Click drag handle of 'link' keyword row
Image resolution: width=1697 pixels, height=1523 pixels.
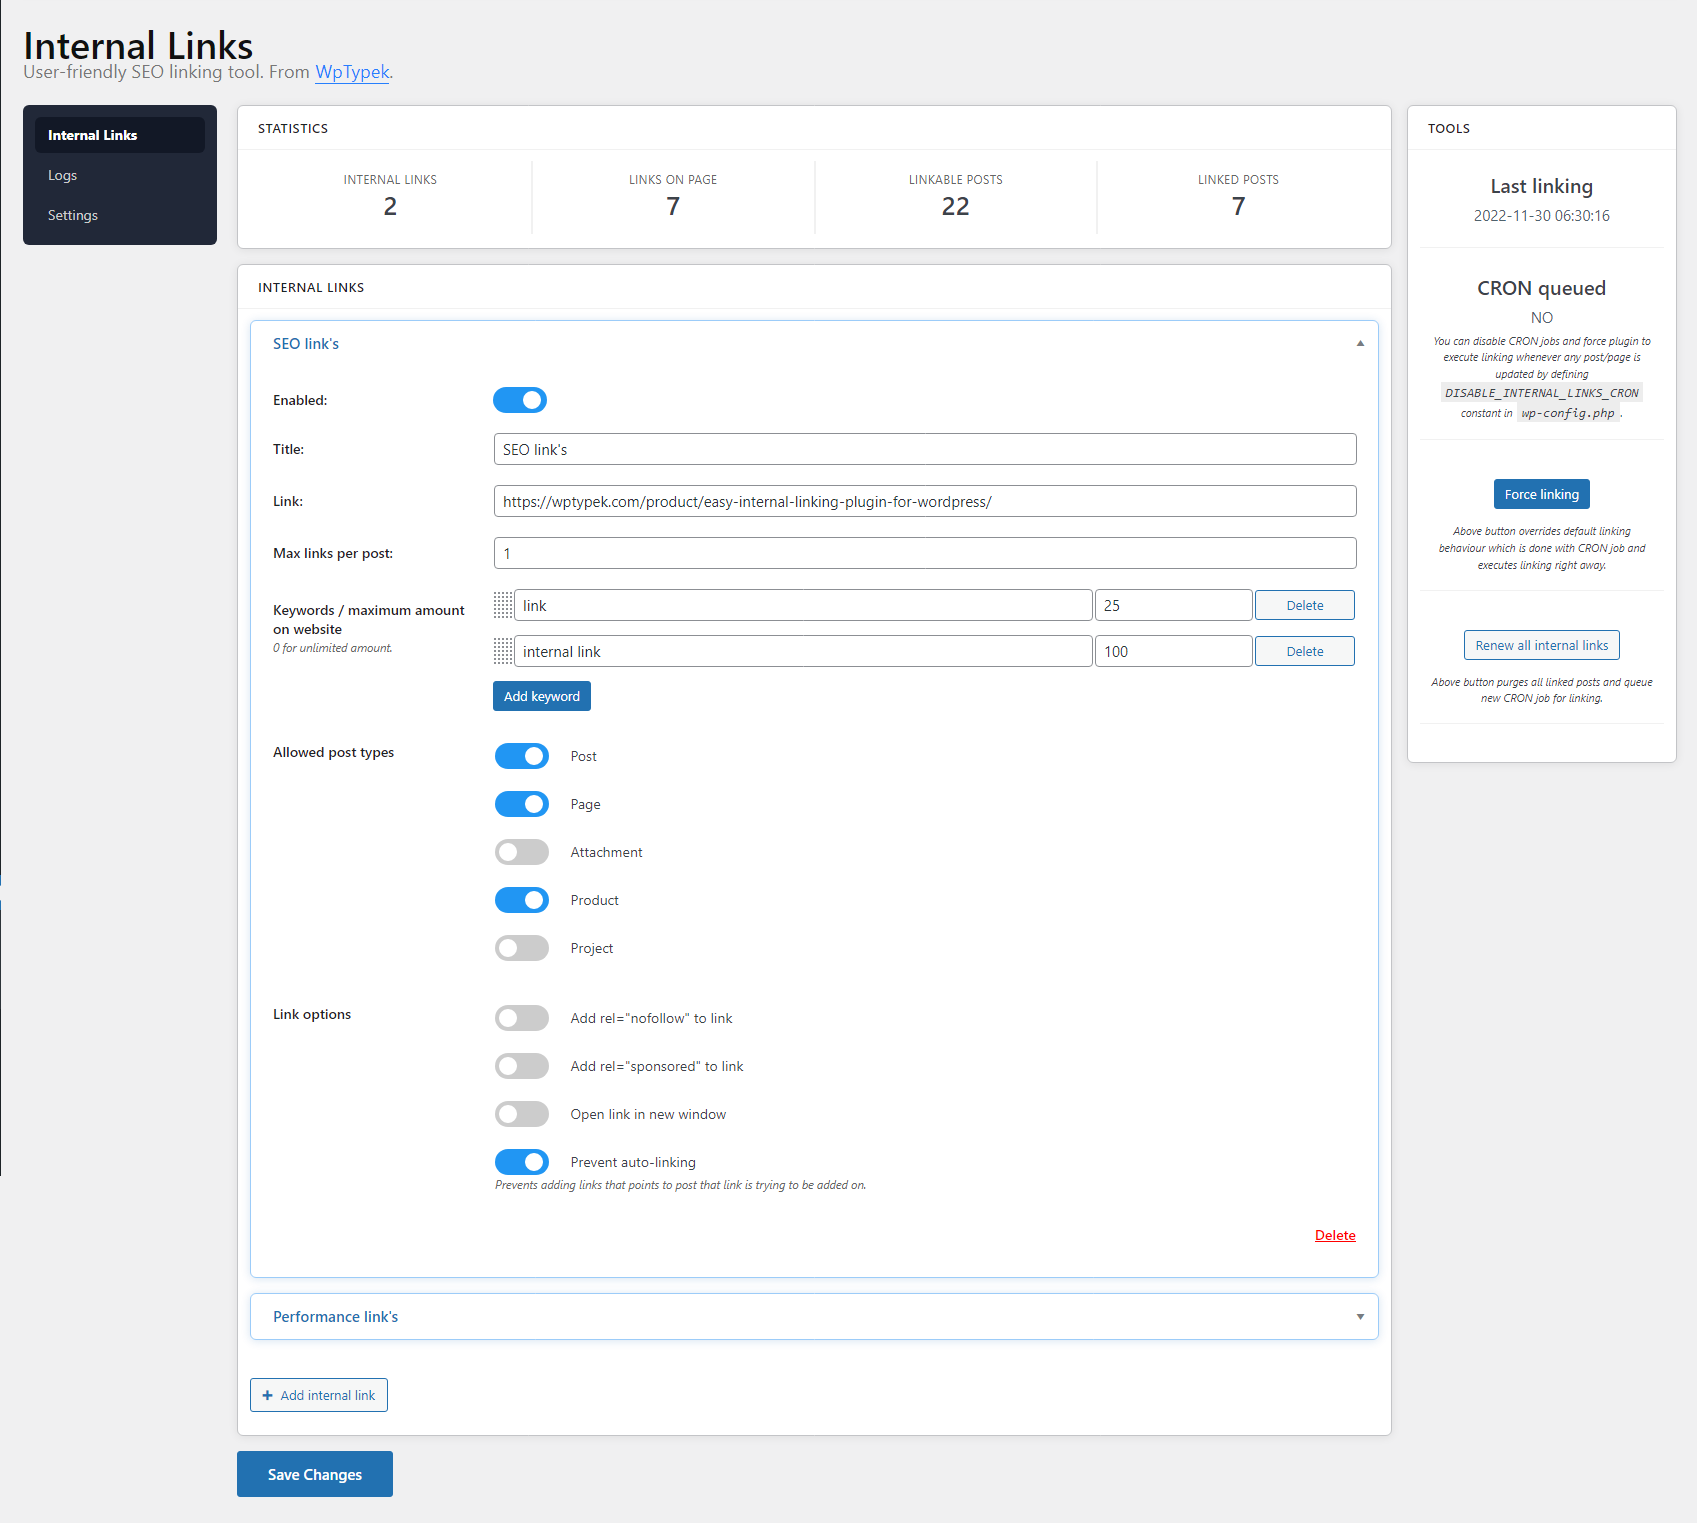503,605
